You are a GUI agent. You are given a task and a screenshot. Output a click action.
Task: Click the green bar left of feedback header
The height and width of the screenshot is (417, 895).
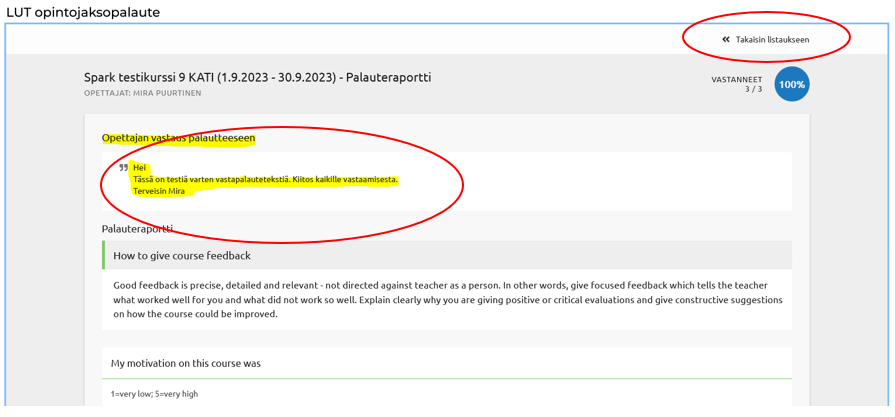point(103,255)
